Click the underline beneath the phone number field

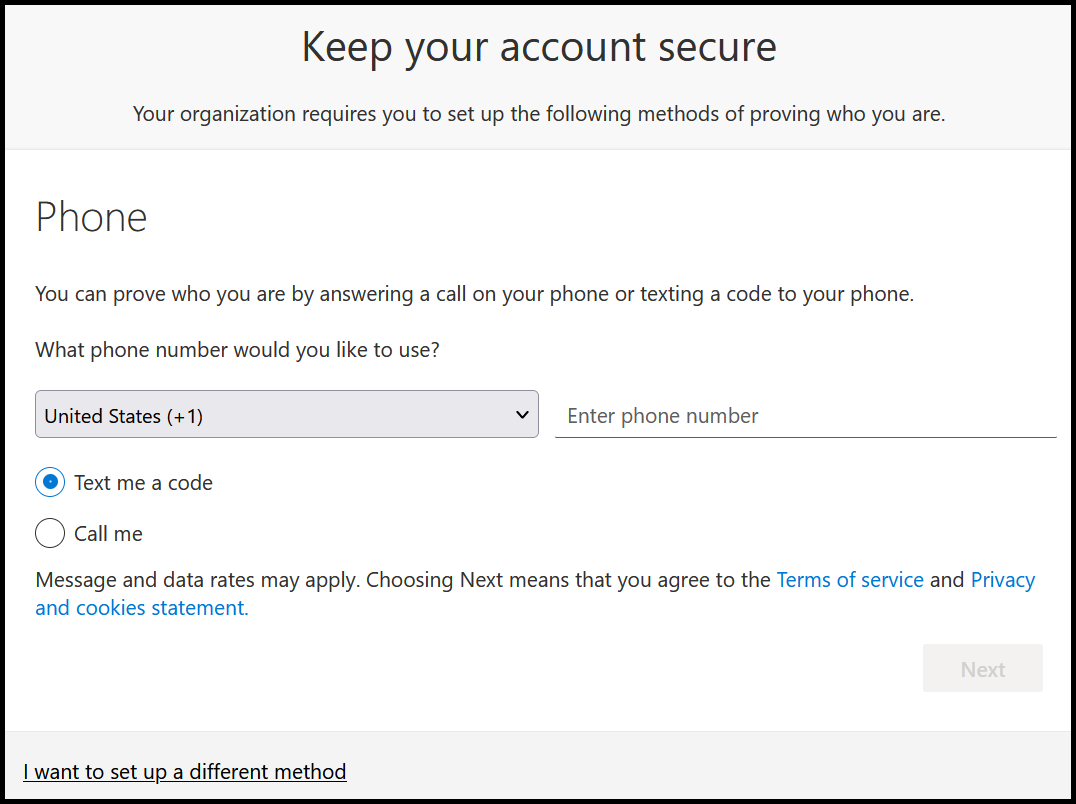[806, 437]
